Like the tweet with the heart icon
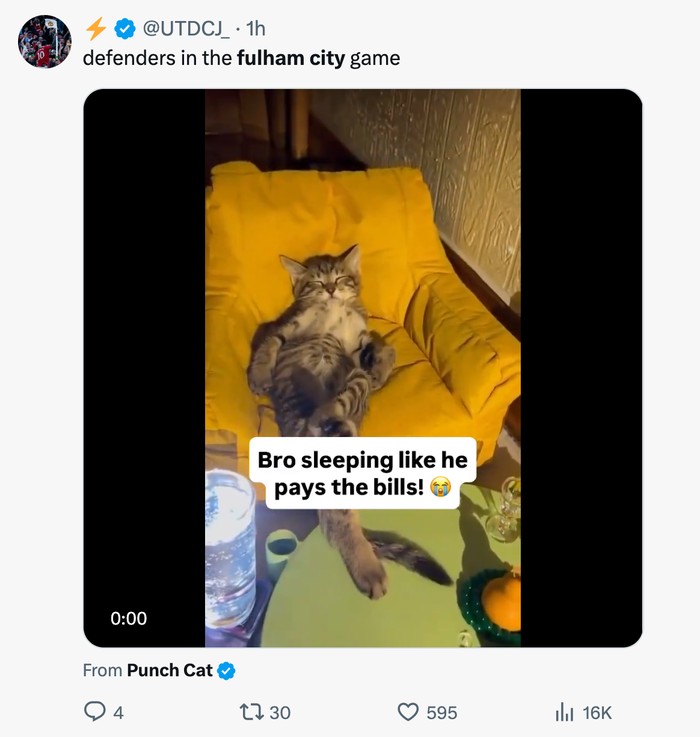The image size is (700, 737). tap(408, 712)
